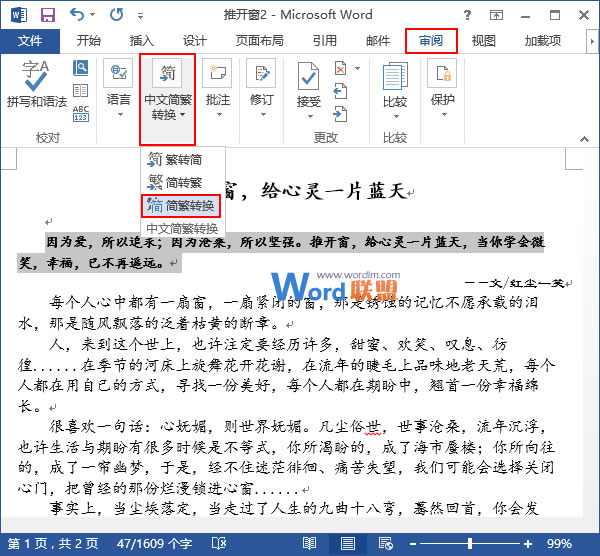Switch to the 加载项 tab
The width and height of the screenshot is (600, 556).
pyautogui.click(x=543, y=41)
